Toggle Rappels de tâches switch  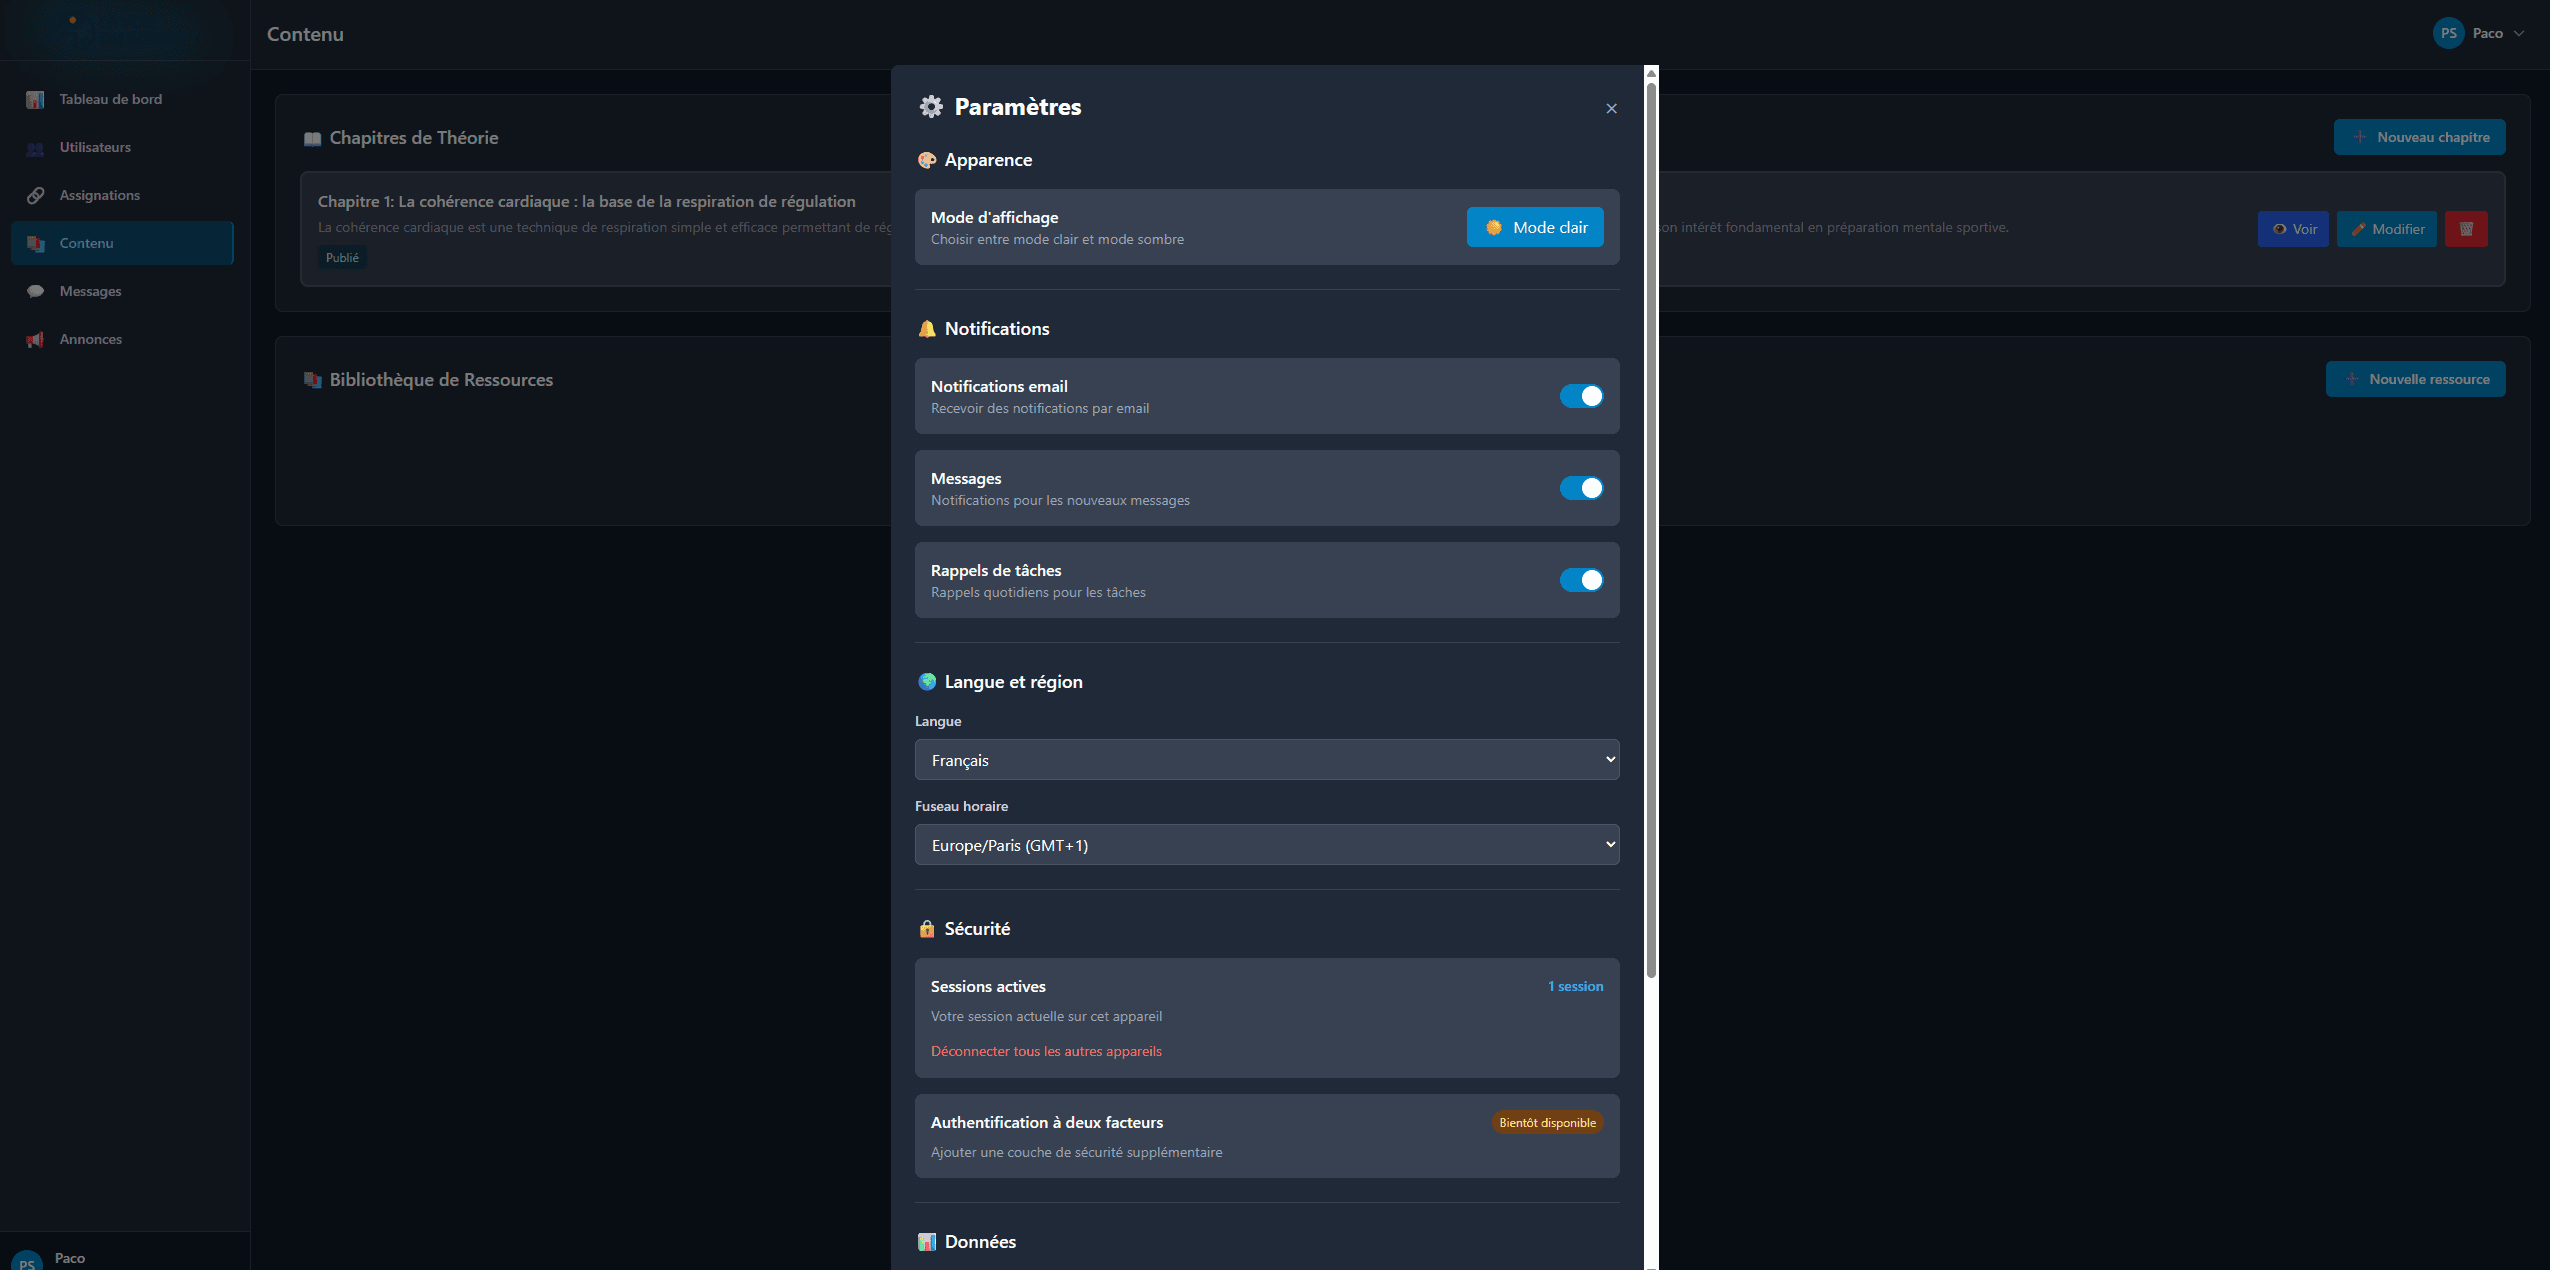coord(1581,580)
